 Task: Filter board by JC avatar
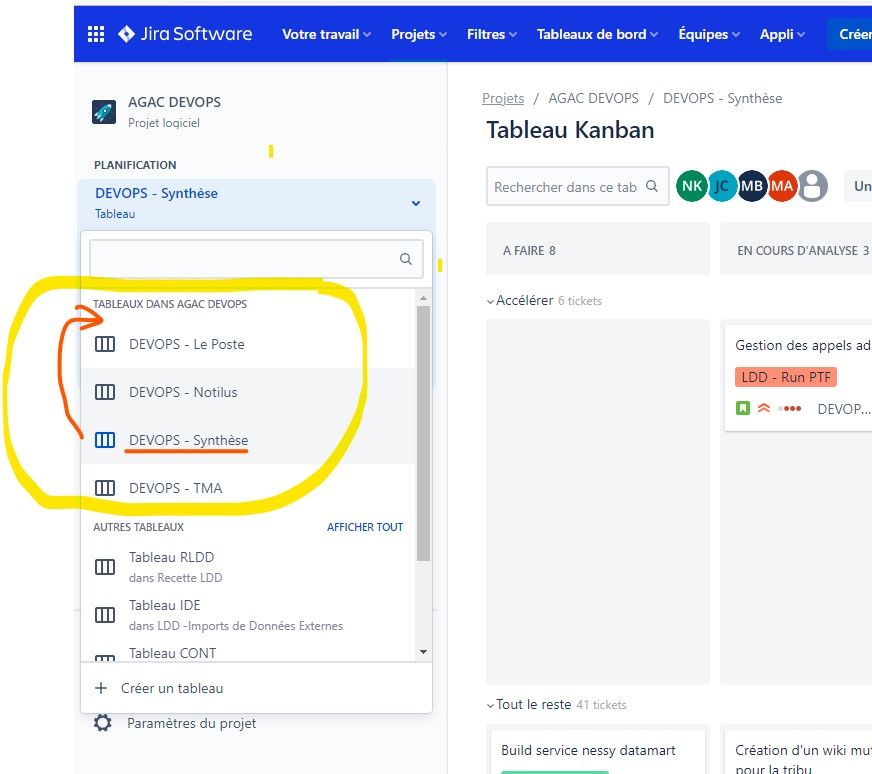coord(722,186)
